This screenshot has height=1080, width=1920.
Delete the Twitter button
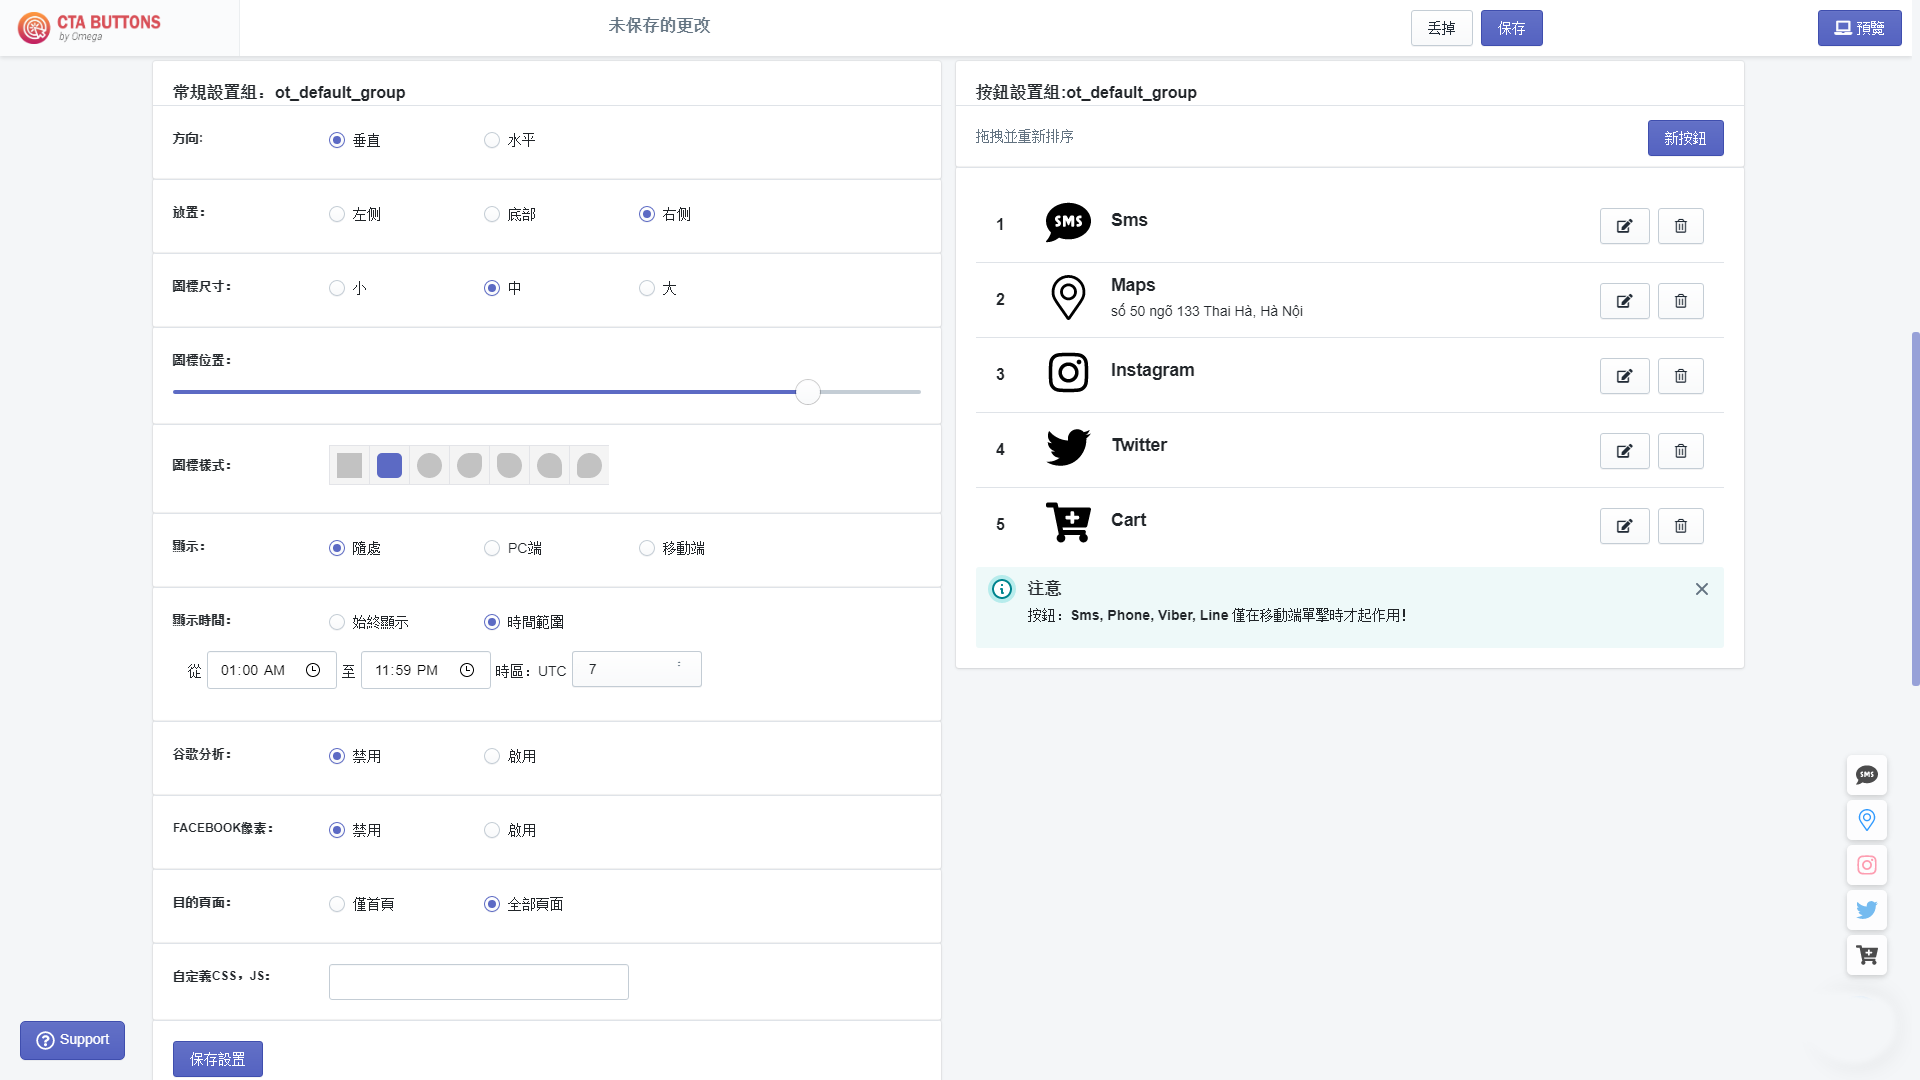[x=1680, y=451]
